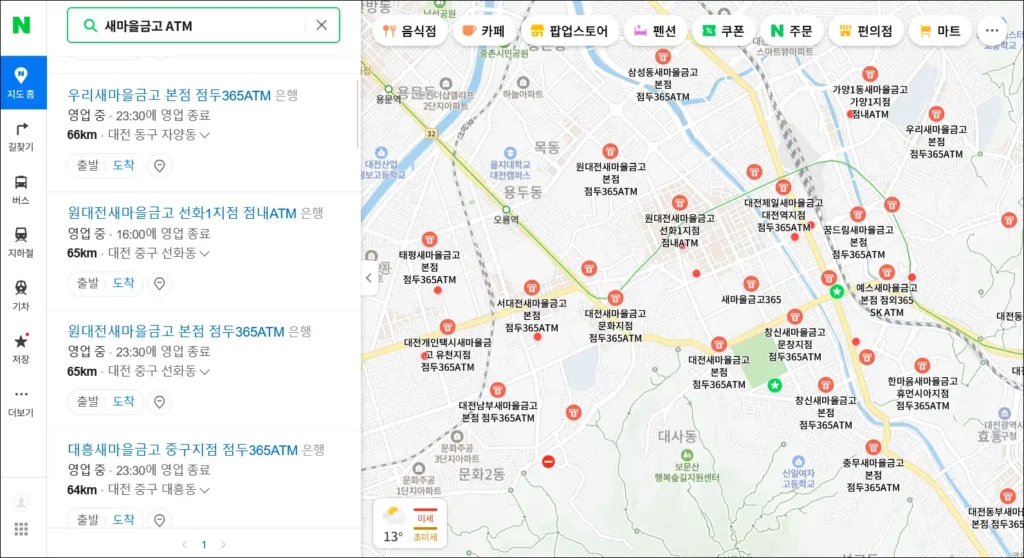
Task: Filter map by 팝업스토어
Action: tap(569, 31)
